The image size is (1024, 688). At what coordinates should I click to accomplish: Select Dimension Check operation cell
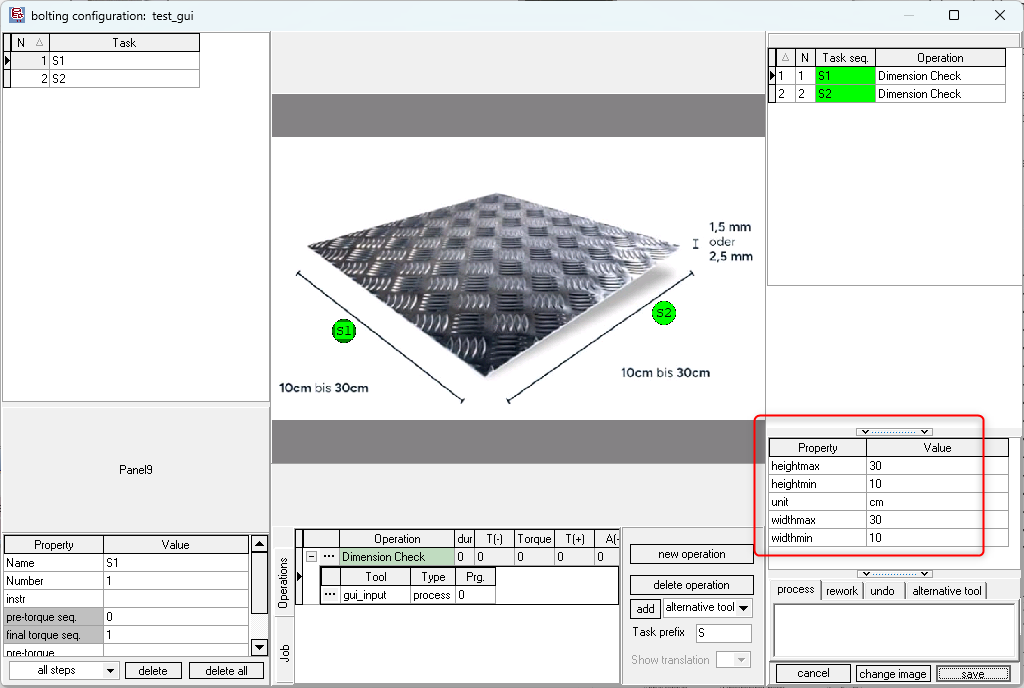click(x=396, y=557)
